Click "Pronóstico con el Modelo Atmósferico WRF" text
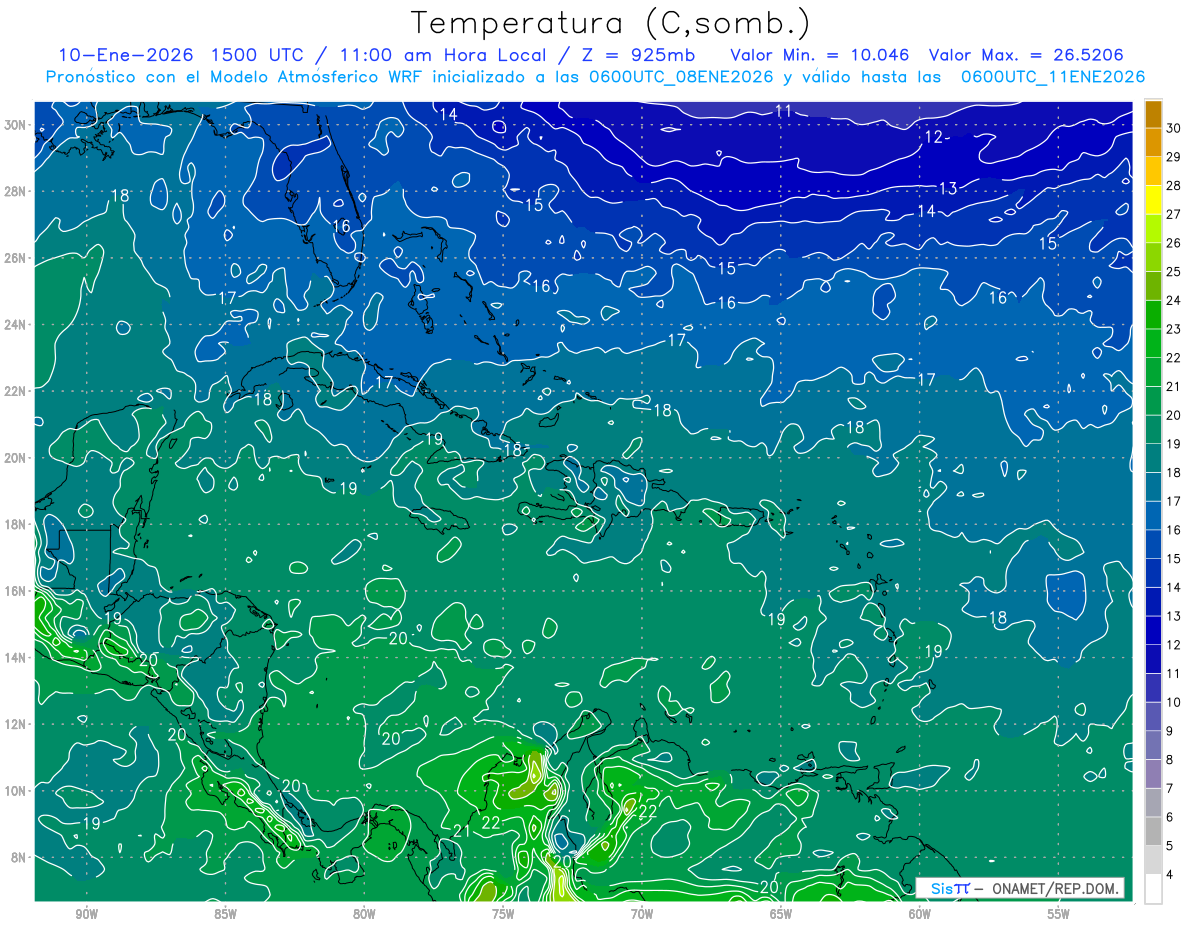 (236, 77)
